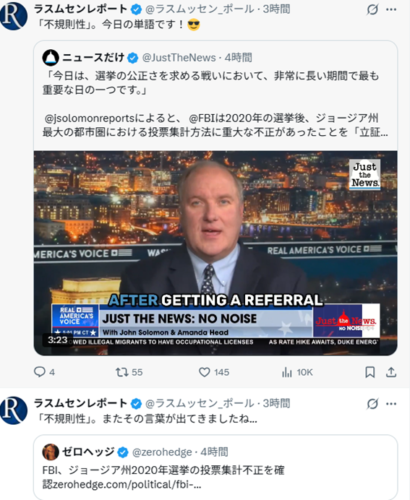Open the three-dot menu on second post

click(391, 404)
